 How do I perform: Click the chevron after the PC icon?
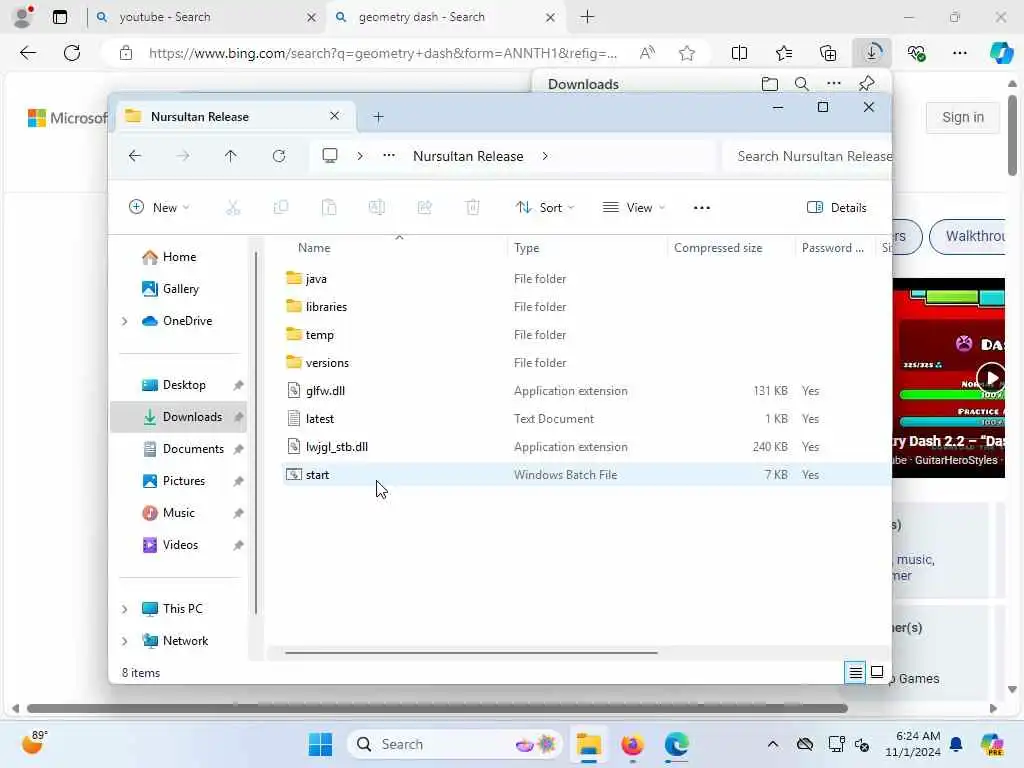360,156
